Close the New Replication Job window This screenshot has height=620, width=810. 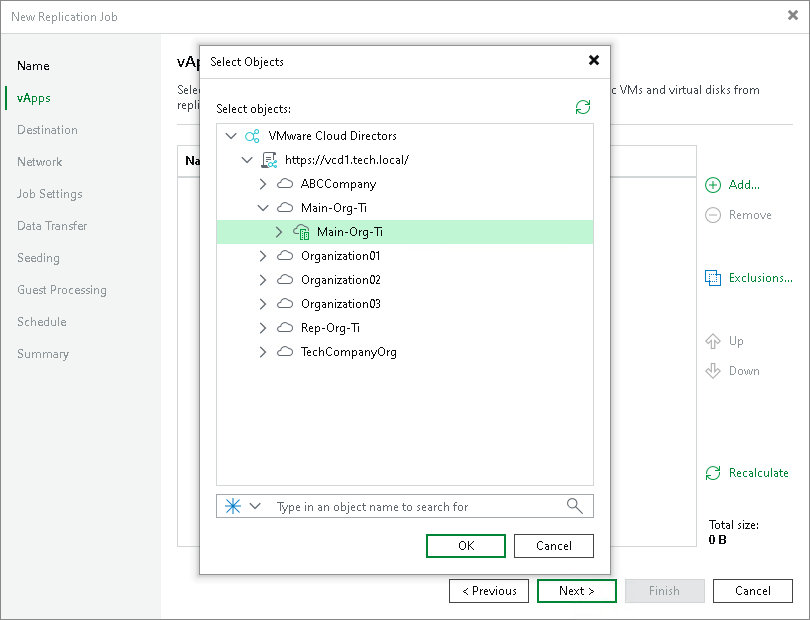click(793, 16)
